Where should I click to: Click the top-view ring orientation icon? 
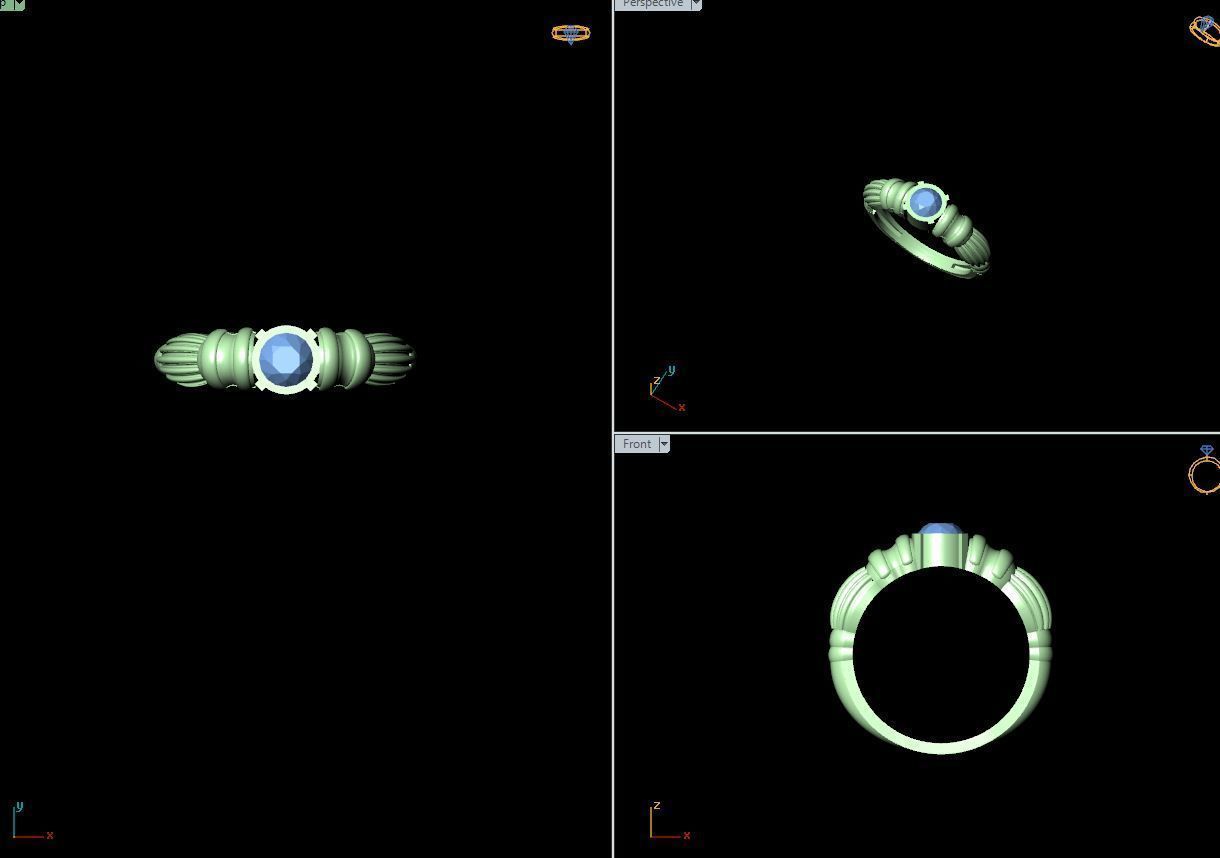coord(571,34)
